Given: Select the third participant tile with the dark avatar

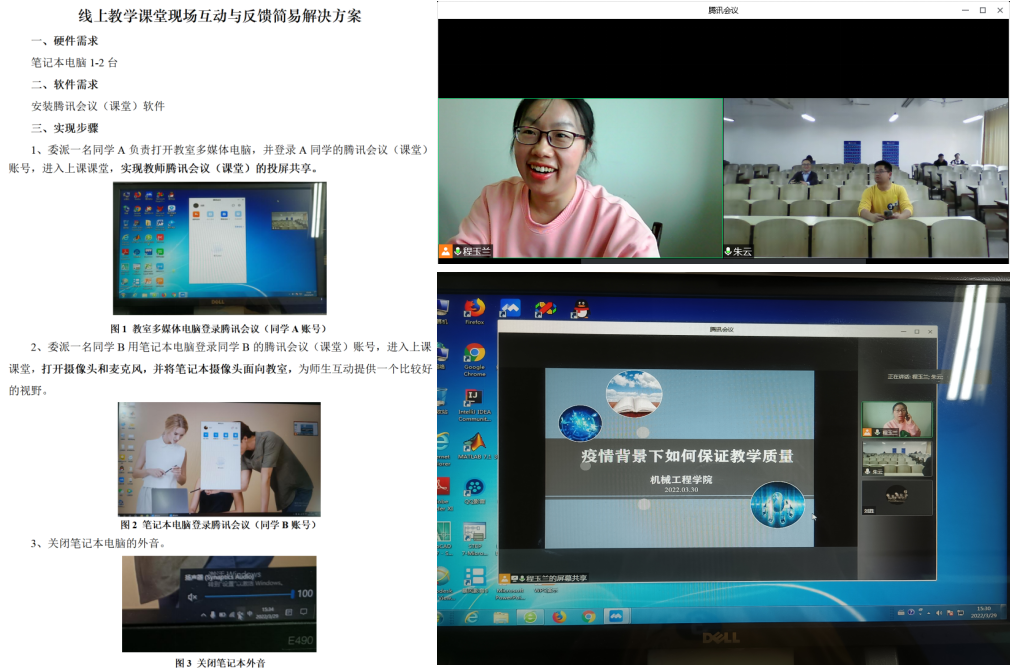Looking at the screenshot, I should (x=896, y=497).
